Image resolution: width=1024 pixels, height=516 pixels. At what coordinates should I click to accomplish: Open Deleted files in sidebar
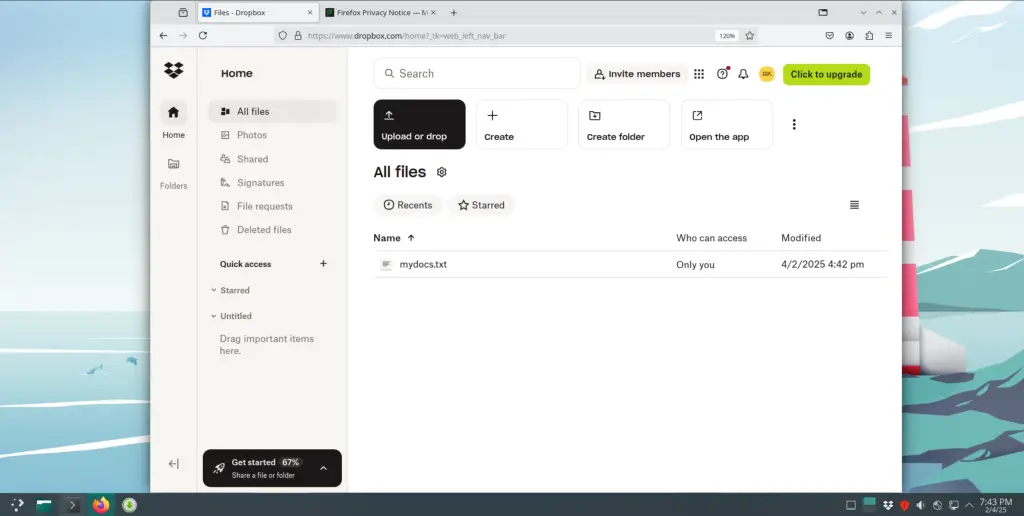point(272,230)
